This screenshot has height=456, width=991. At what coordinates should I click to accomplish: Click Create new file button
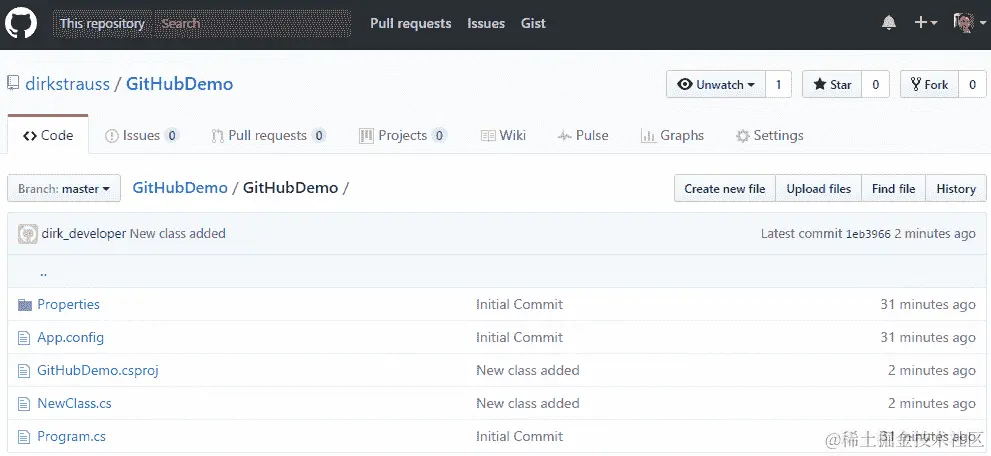click(725, 188)
